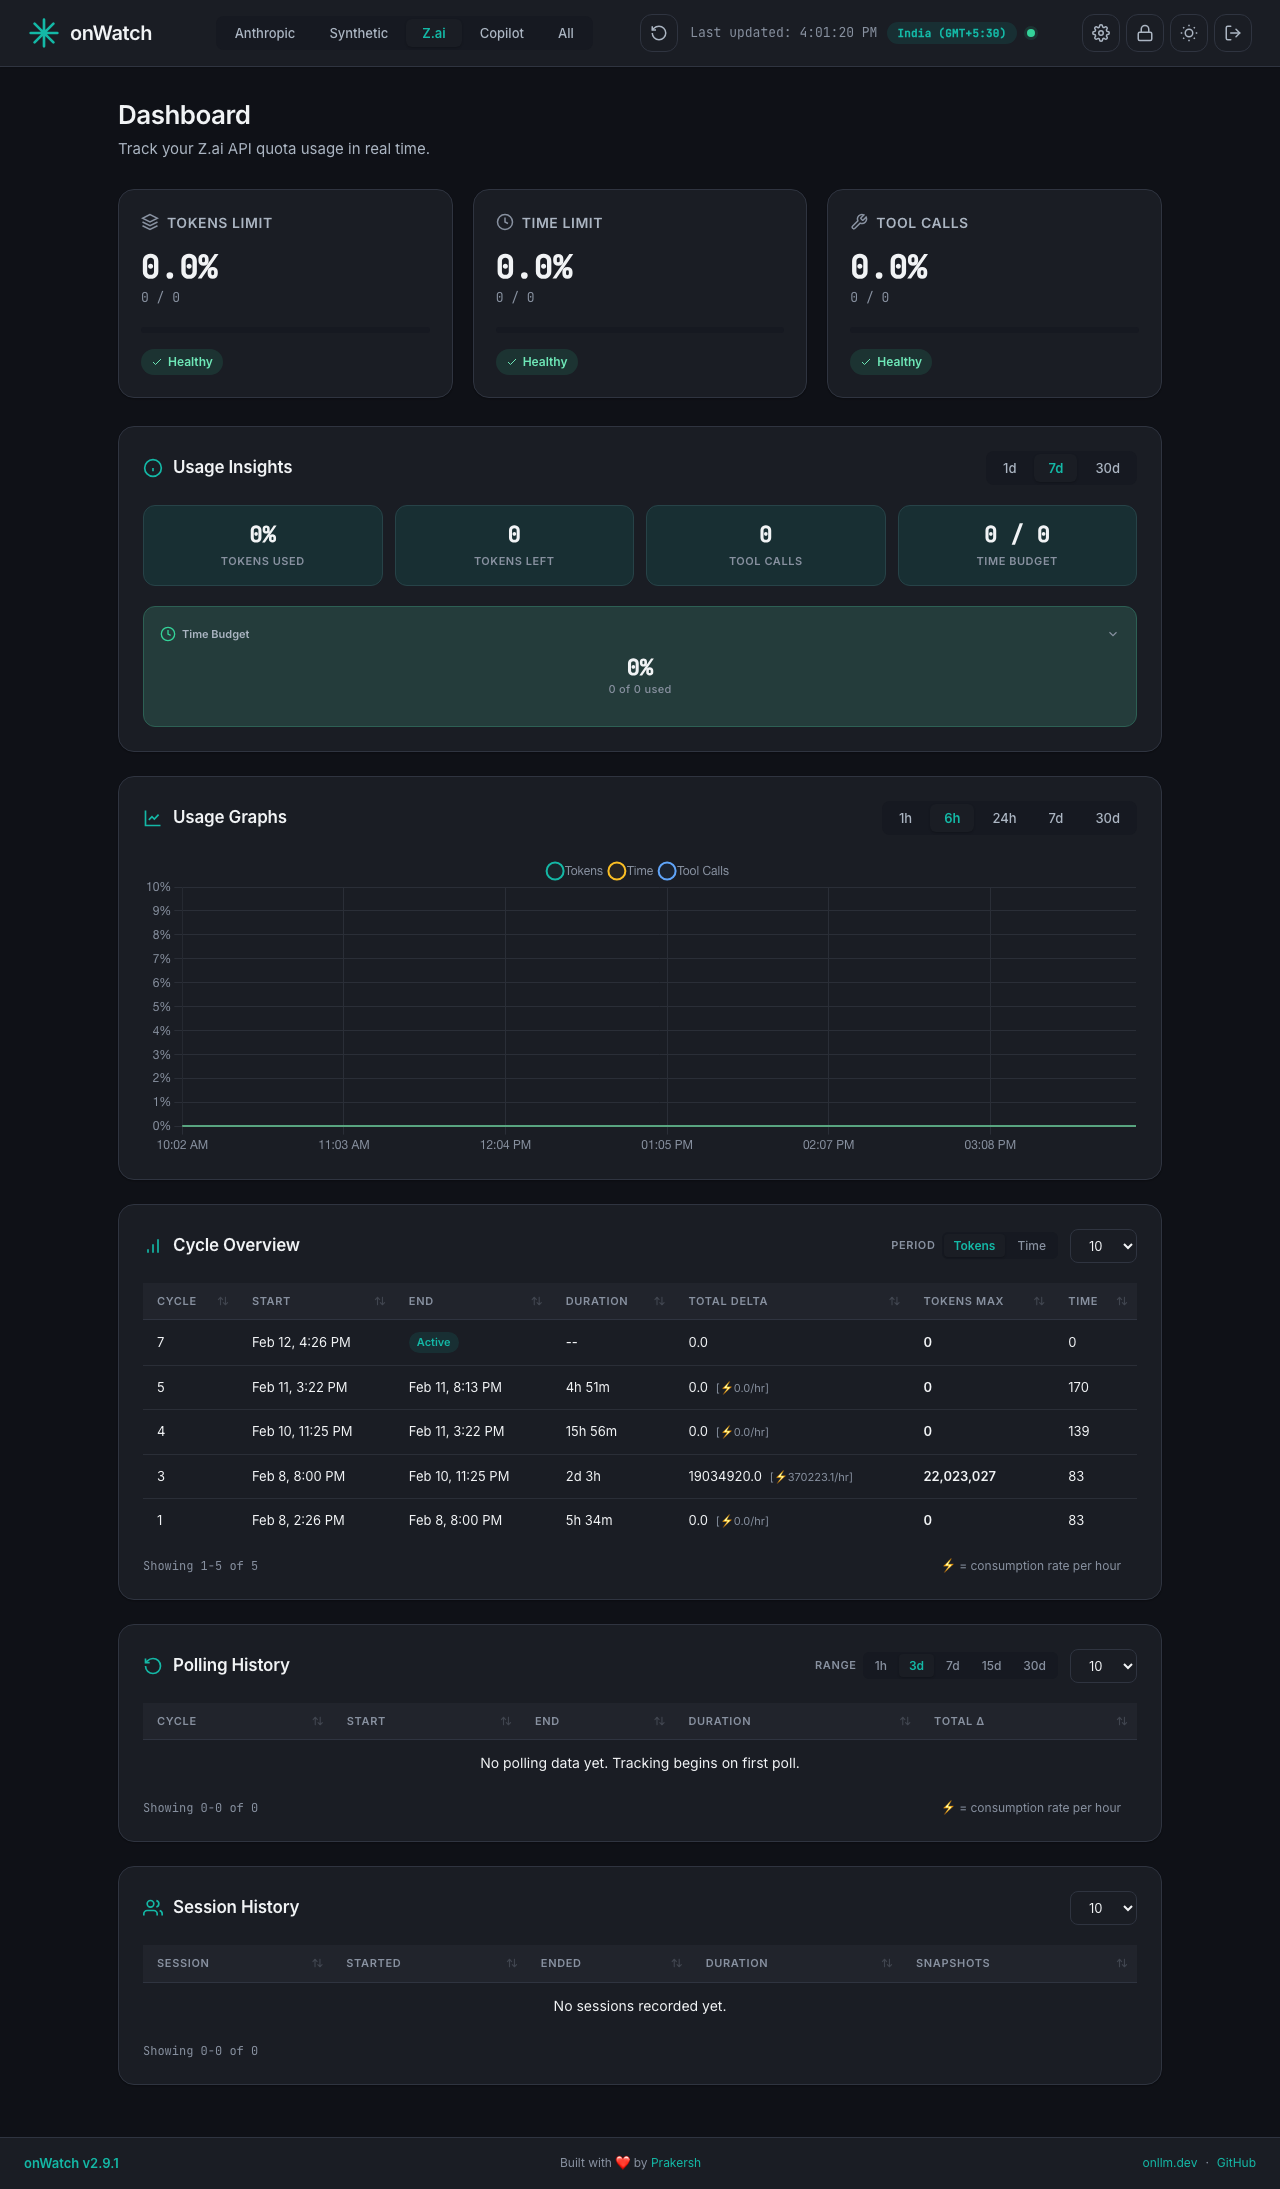Open Prakersh author link
This screenshot has height=2189, width=1280.
(x=676, y=2162)
